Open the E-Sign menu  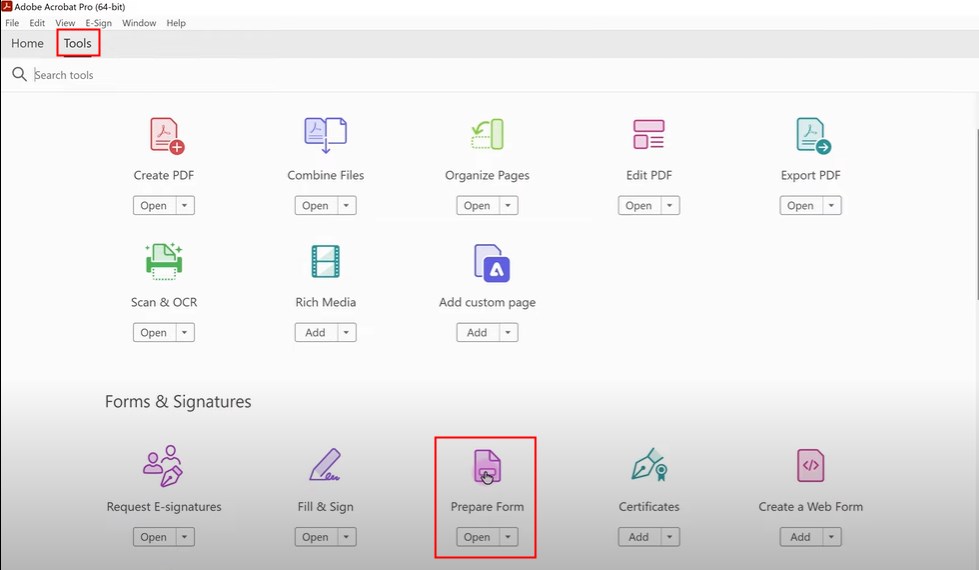(98, 23)
